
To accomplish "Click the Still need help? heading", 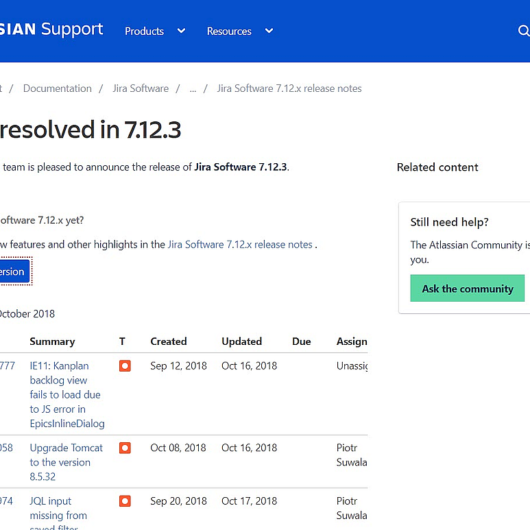I will (449, 222).
